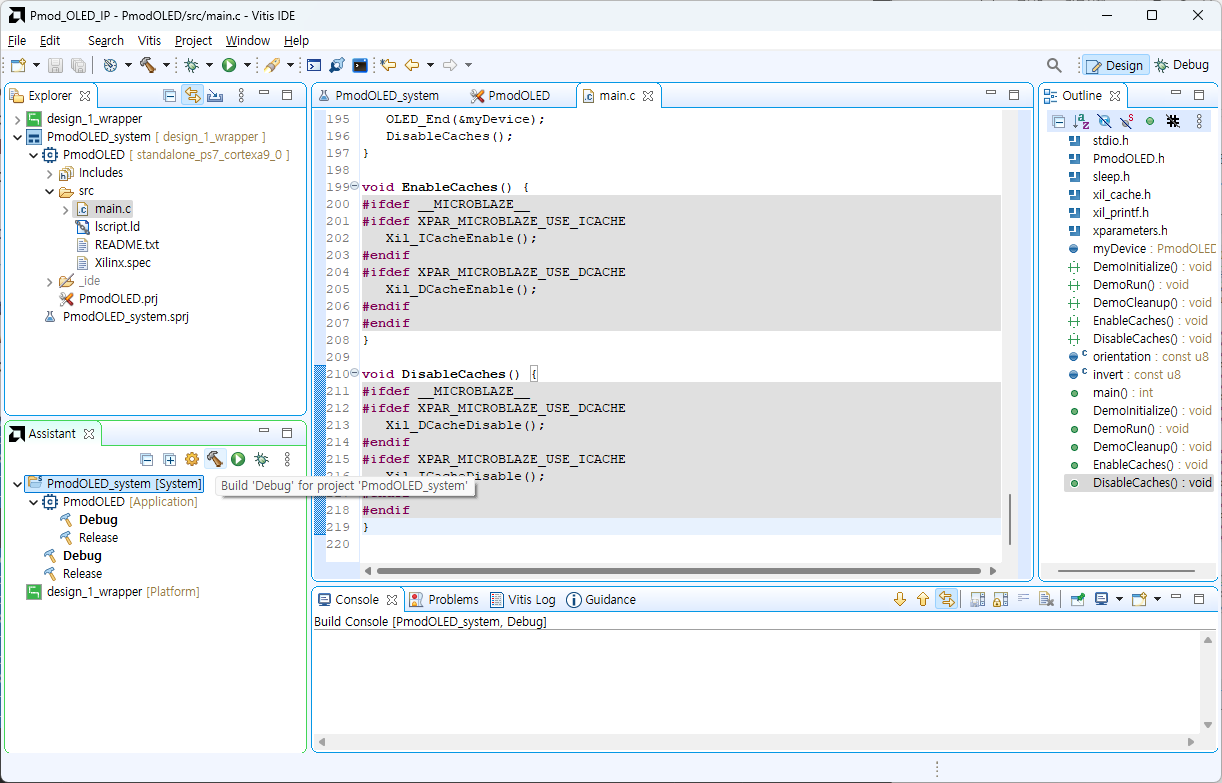Toggle Hide Static Members in Outline
Viewport: 1222px width, 783px height.
click(1127, 121)
